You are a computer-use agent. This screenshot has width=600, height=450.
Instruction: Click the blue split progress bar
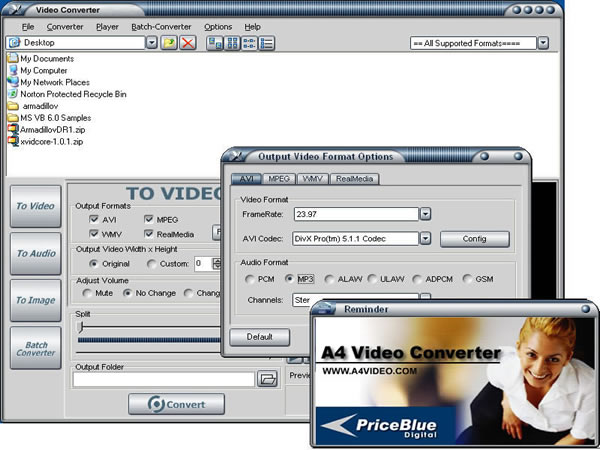click(149, 340)
